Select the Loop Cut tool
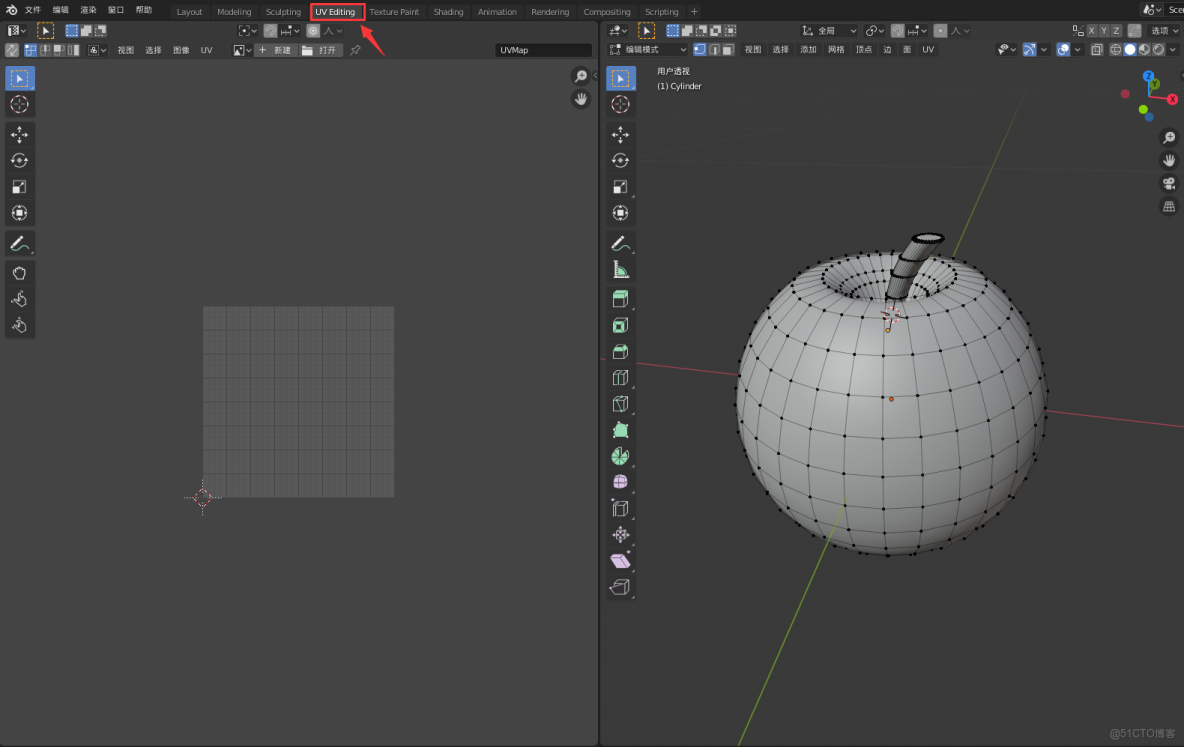Viewport: 1184px width, 747px height. coord(620,377)
